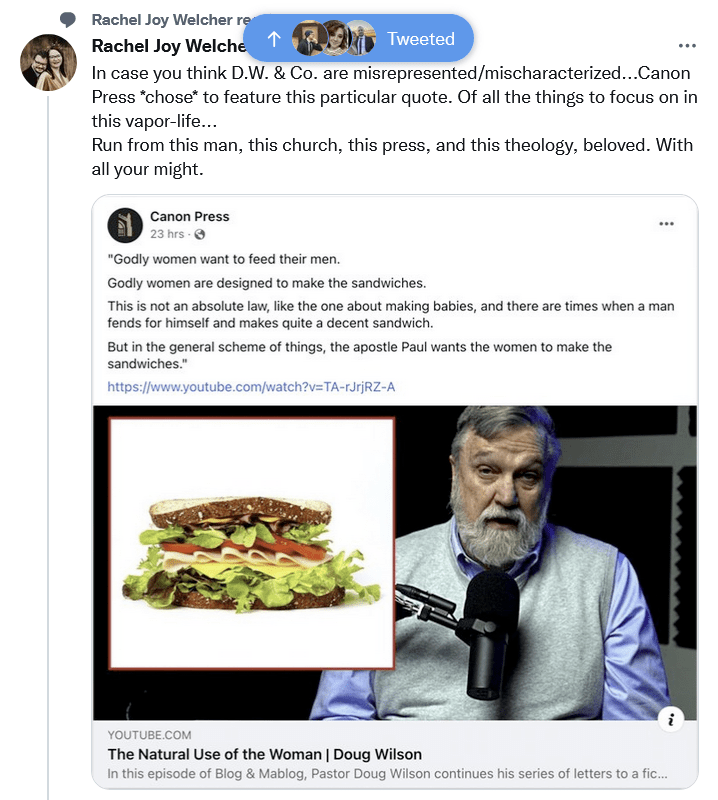The image size is (718, 800).
Task: Click the sandwich image
Action: (x=252, y=543)
